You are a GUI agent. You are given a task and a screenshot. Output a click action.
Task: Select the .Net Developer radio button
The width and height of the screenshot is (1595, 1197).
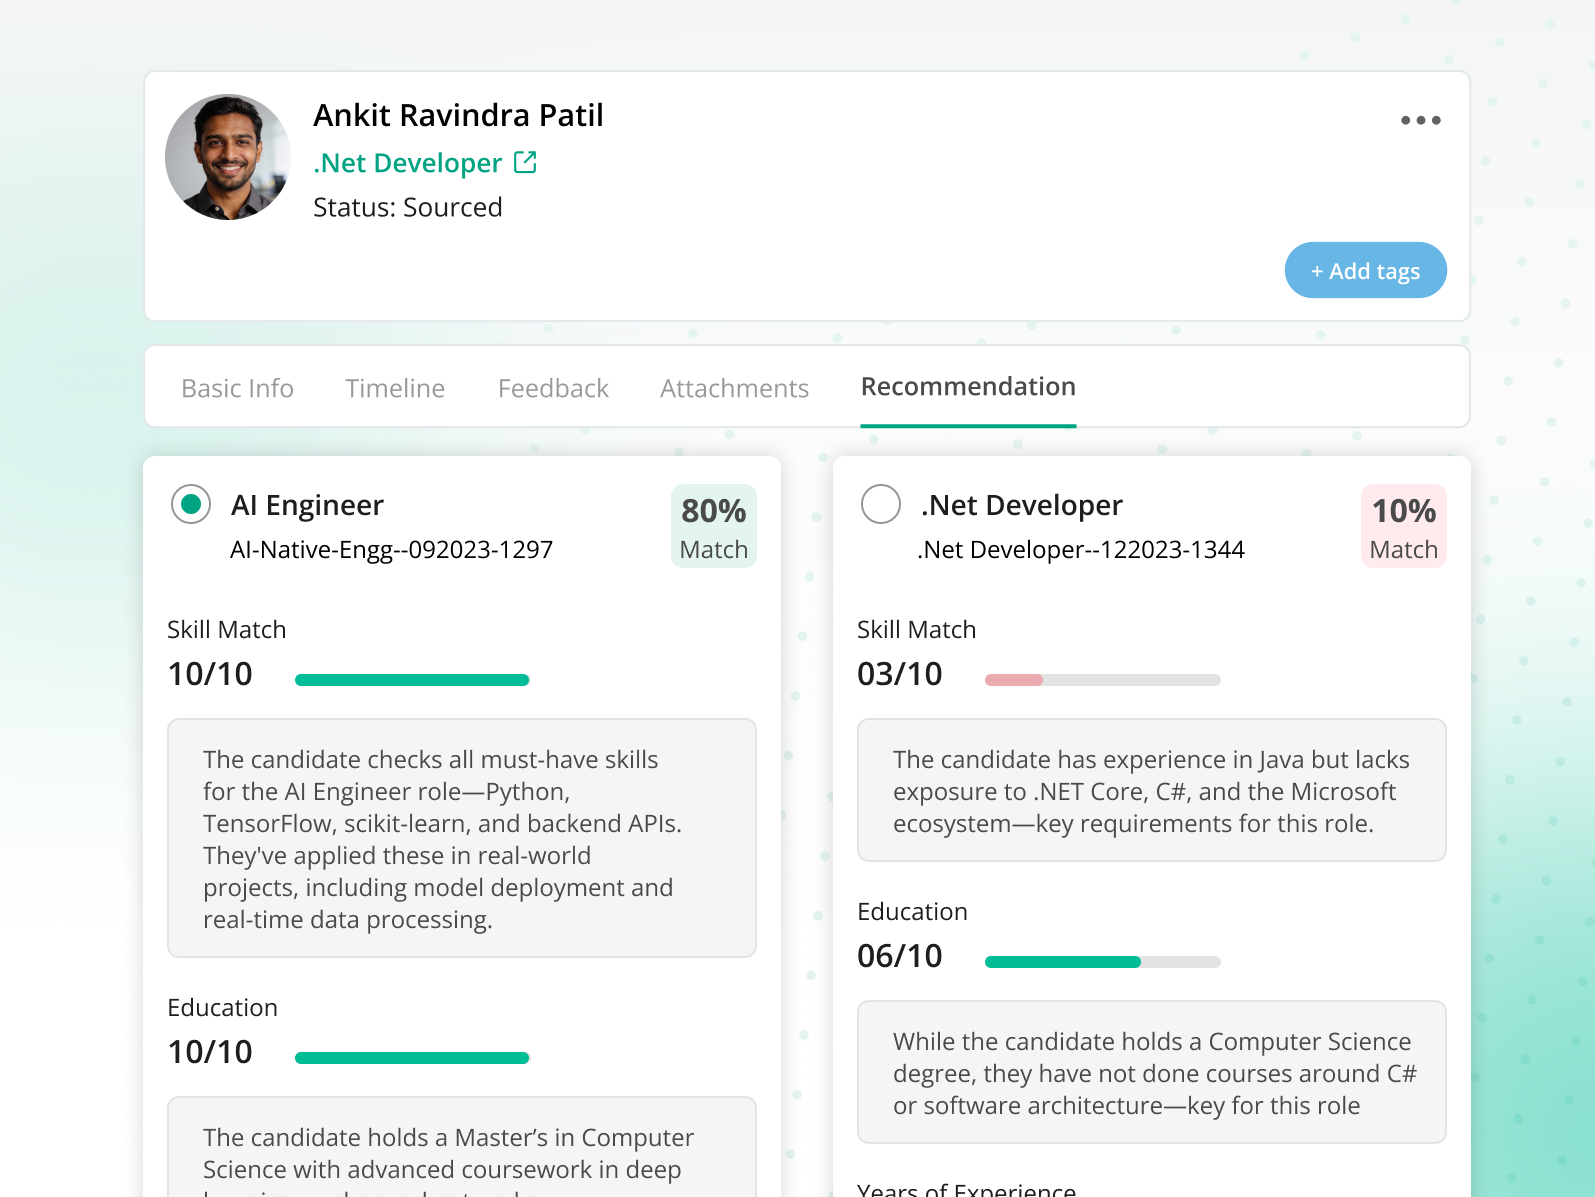coord(881,504)
